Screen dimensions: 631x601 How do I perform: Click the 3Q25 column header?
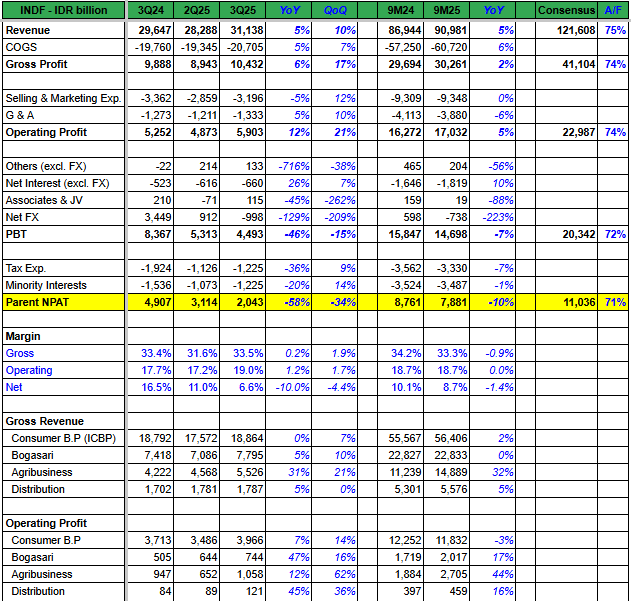tap(243, 10)
